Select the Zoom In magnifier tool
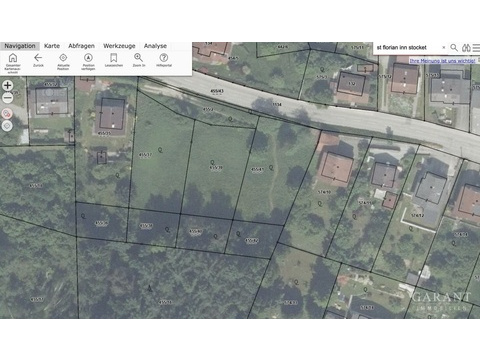480x360 pixels. [x=138, y=58]
